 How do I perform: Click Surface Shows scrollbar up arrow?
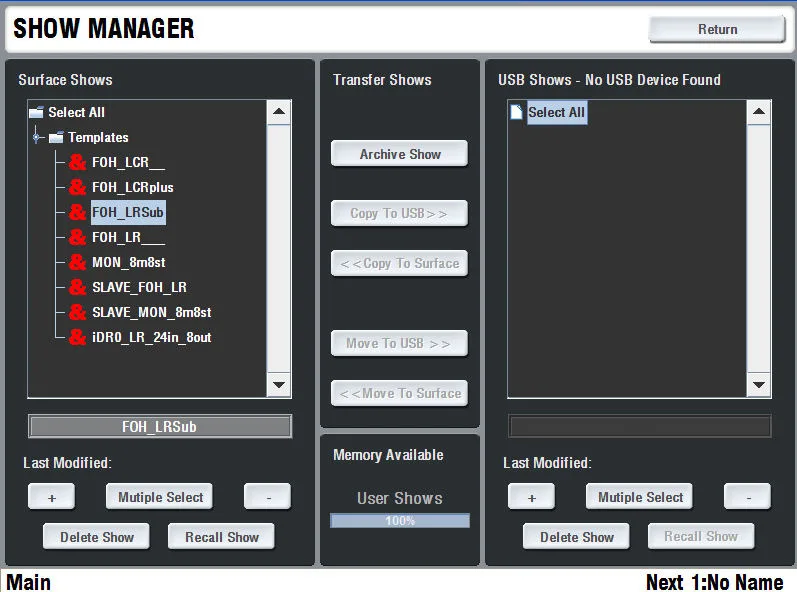coord(279,112)
